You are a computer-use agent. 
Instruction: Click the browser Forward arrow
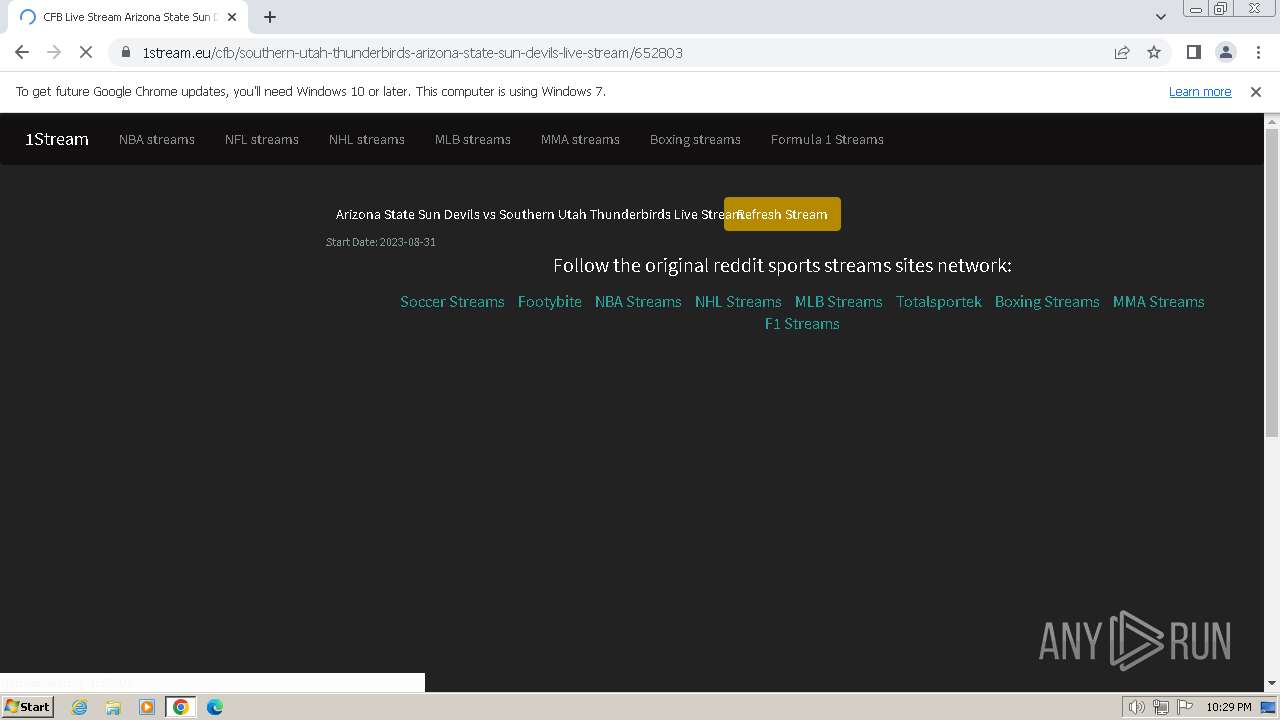(54, 52)
